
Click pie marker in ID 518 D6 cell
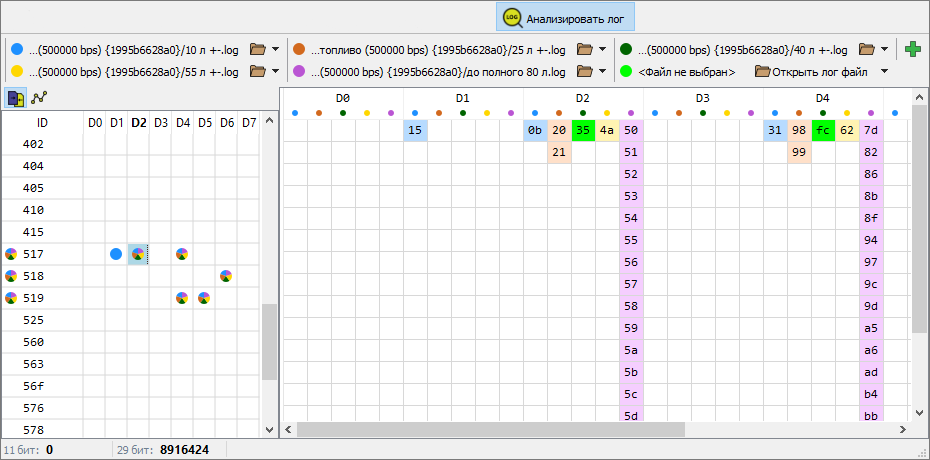coord(227,276)
